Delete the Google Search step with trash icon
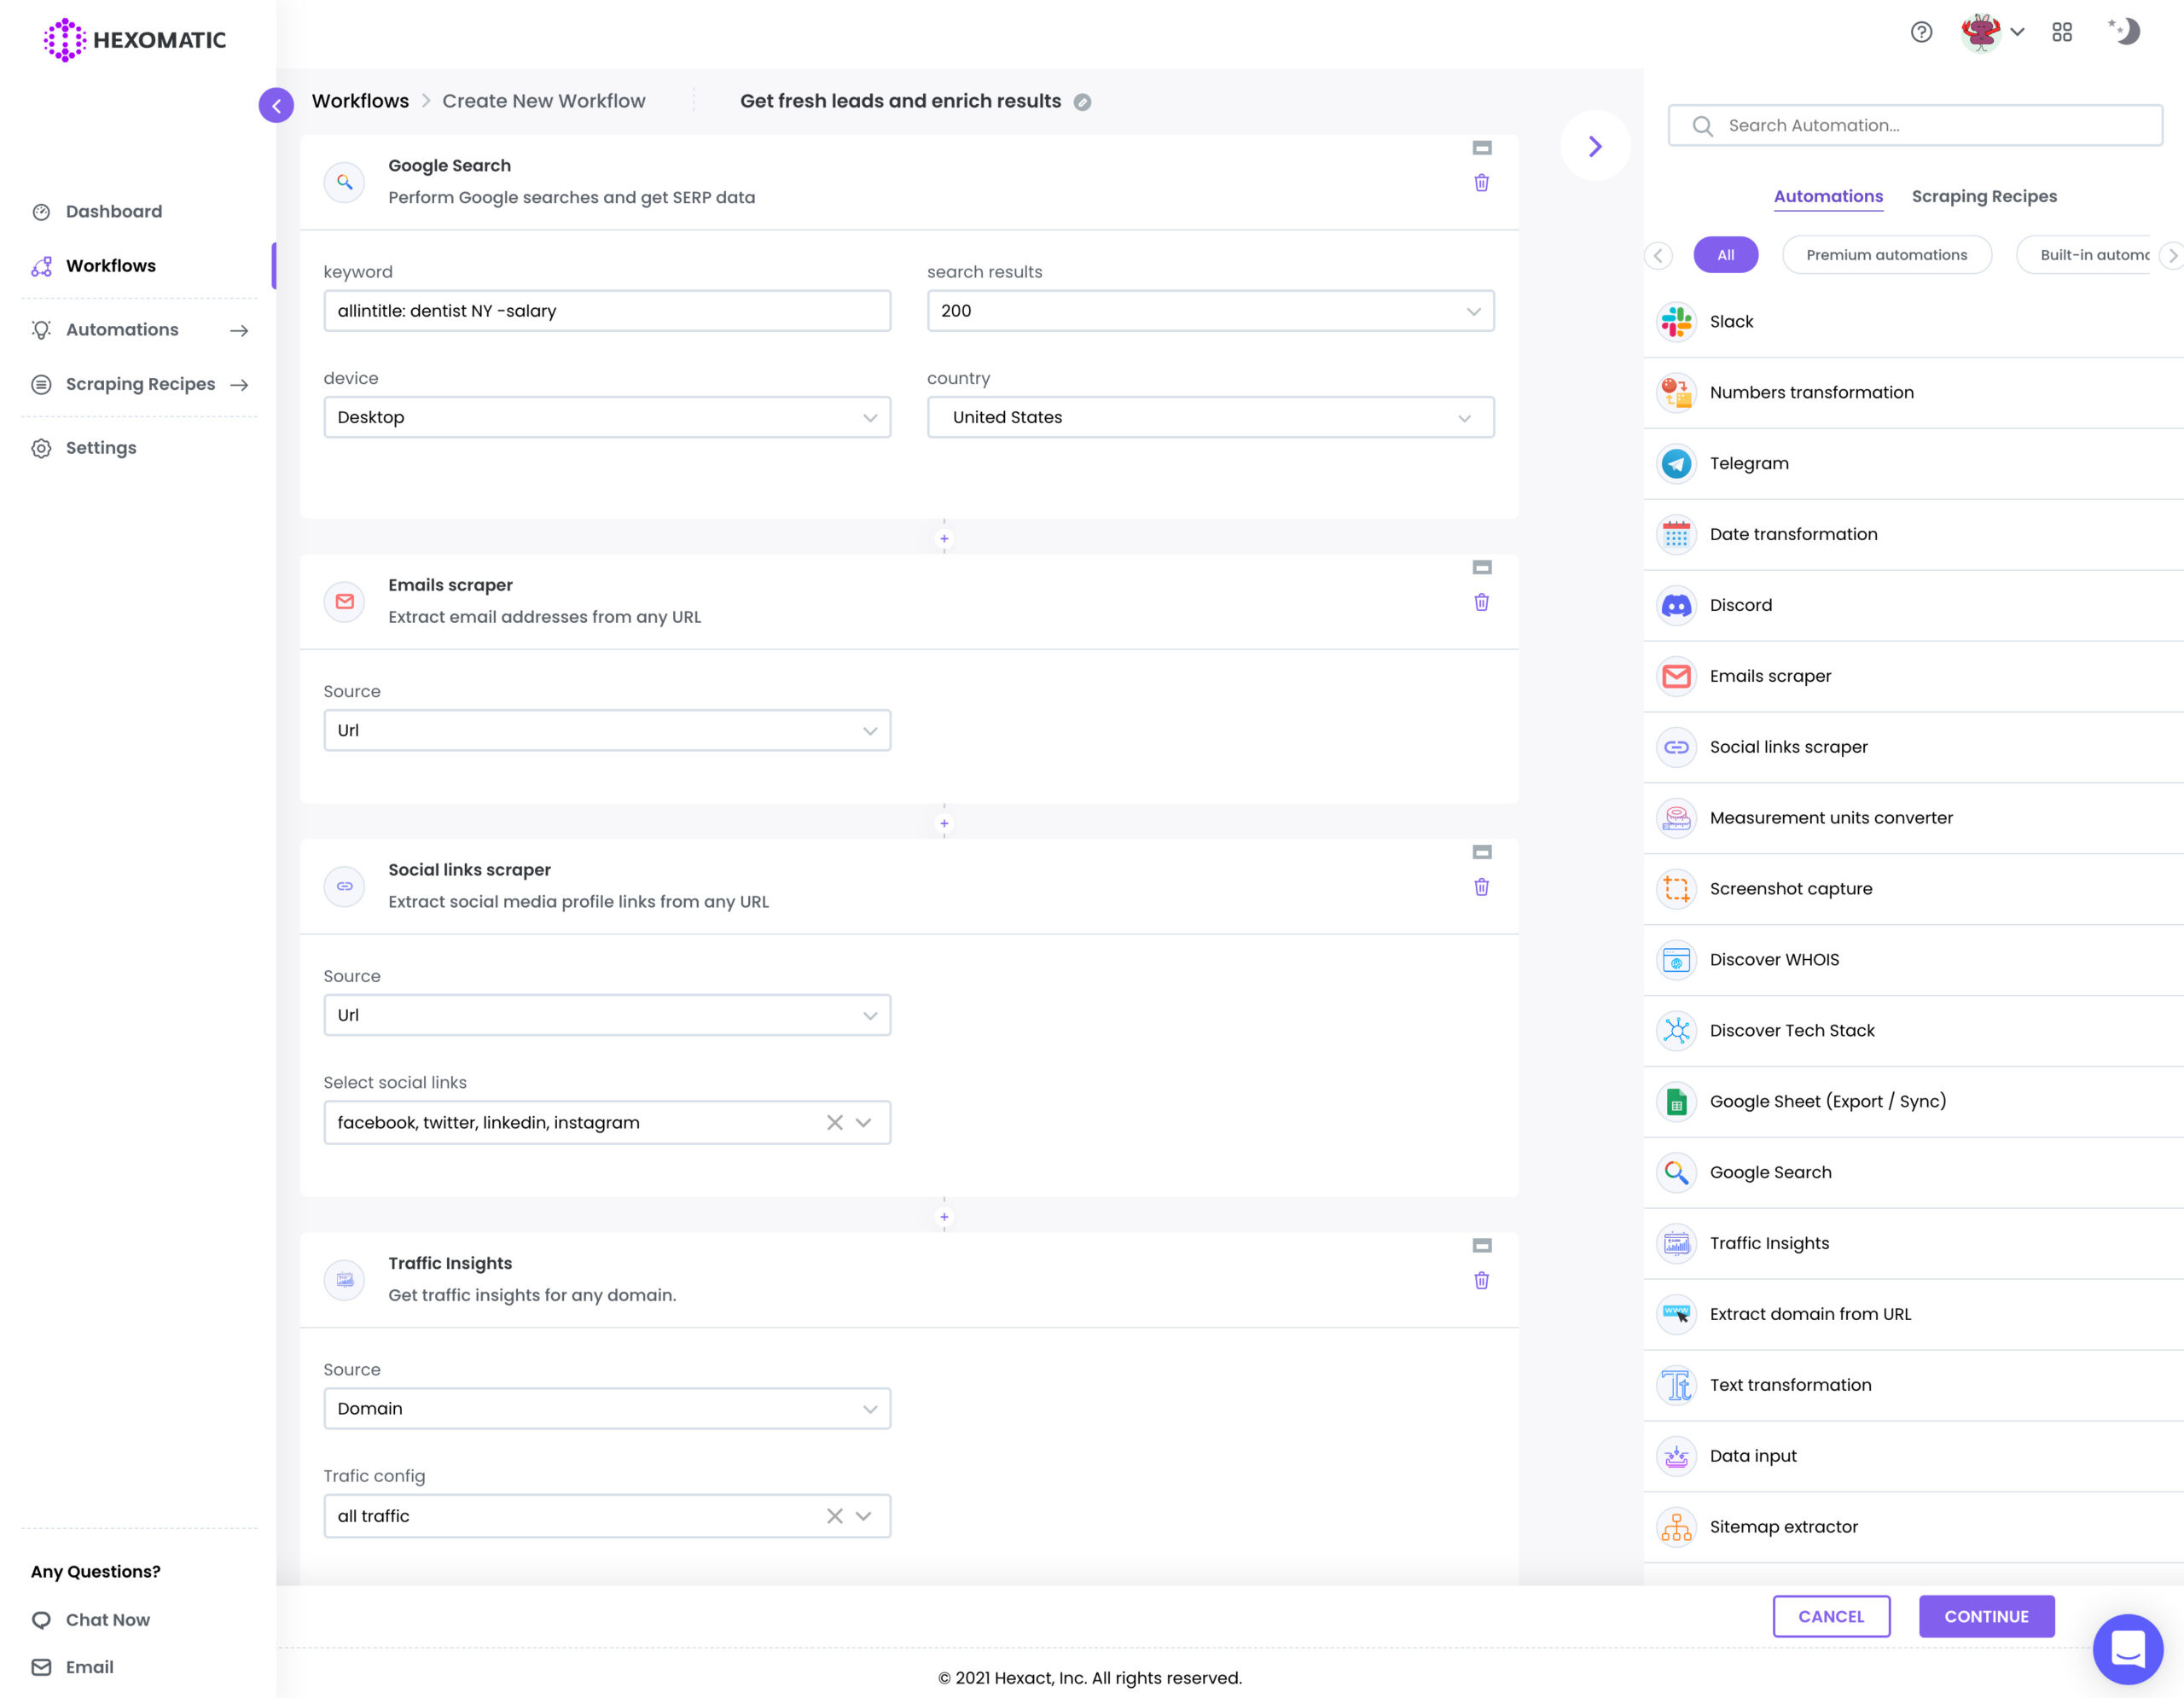The image size is (2184, 1698). [1481, 182]
